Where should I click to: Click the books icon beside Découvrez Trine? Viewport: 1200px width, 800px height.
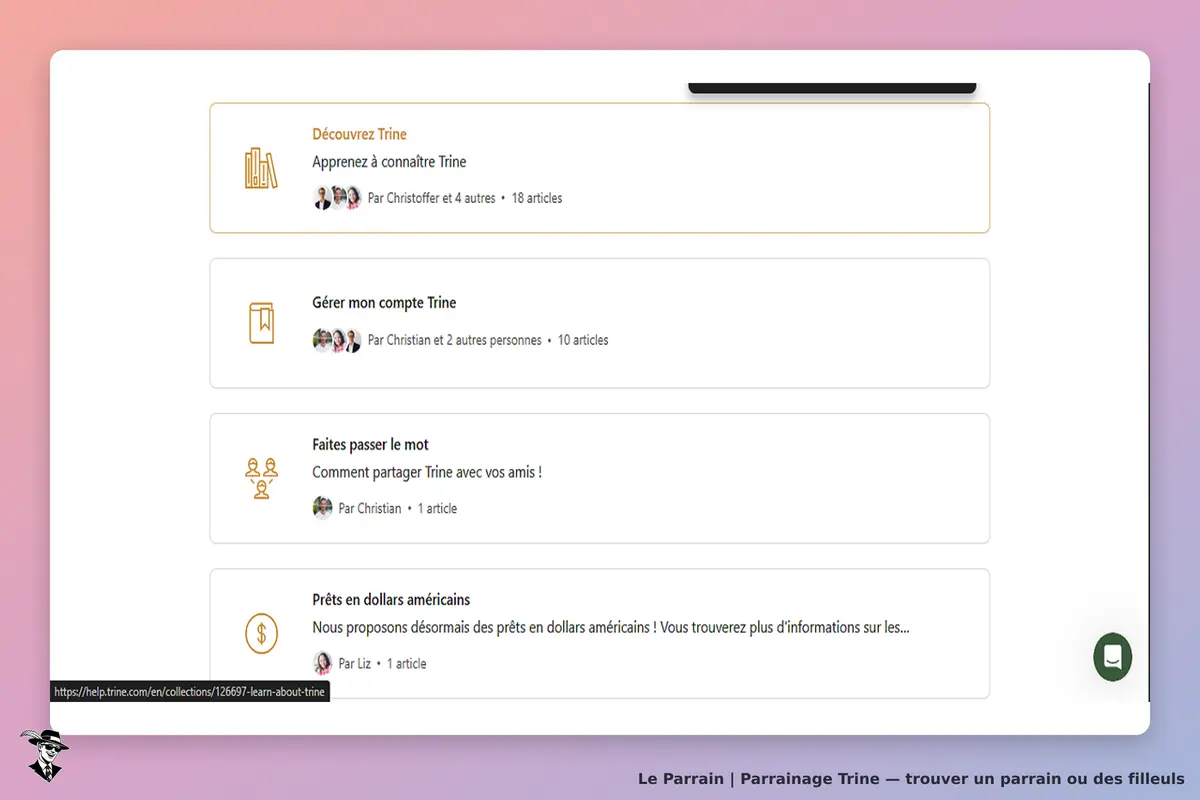click(261, 168)
